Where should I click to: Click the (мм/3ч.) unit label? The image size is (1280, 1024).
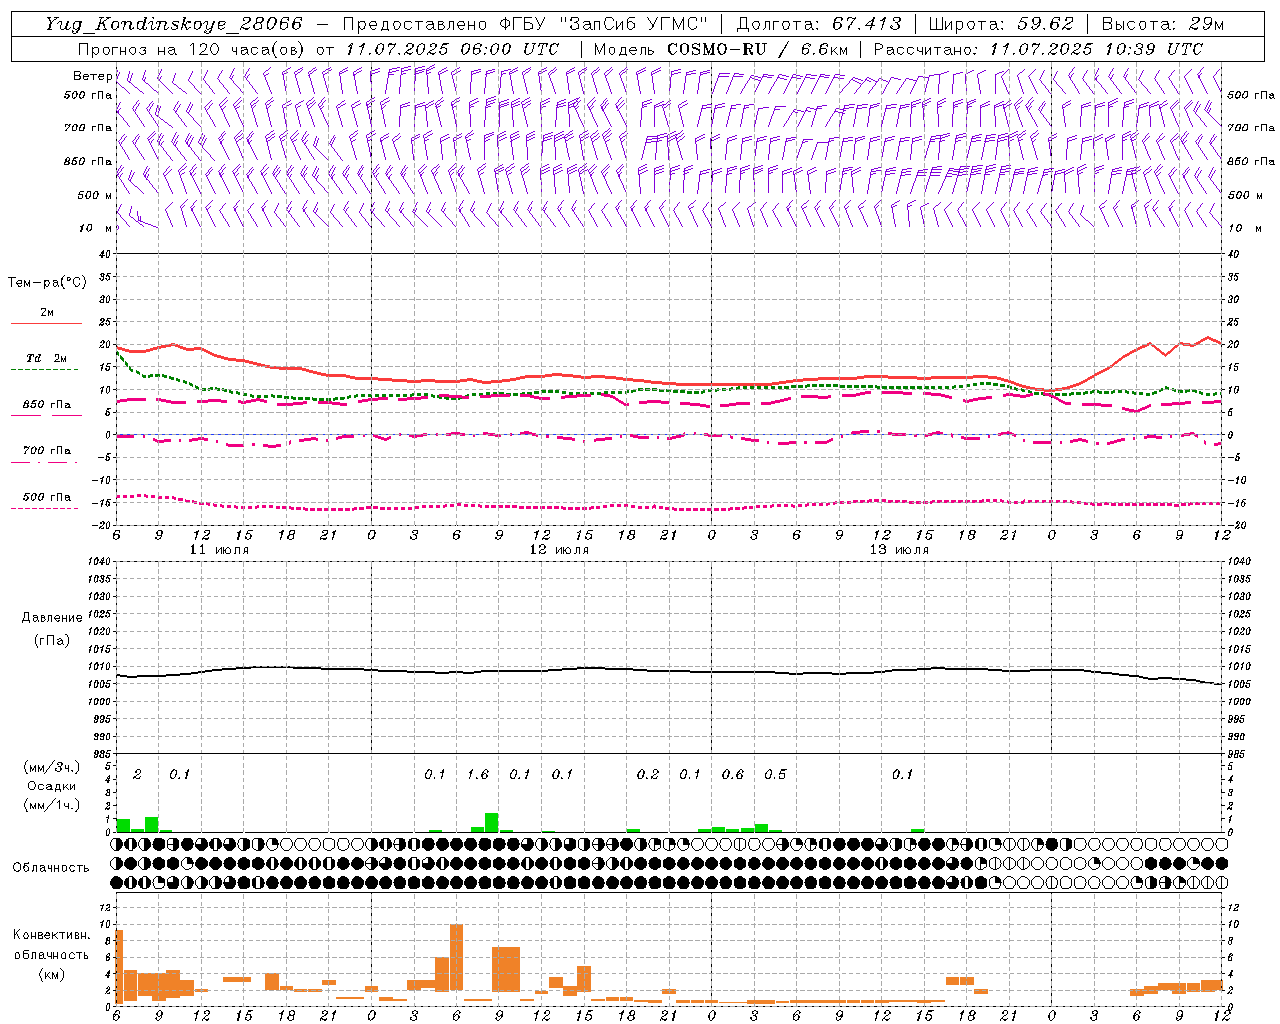coord(51,767)
